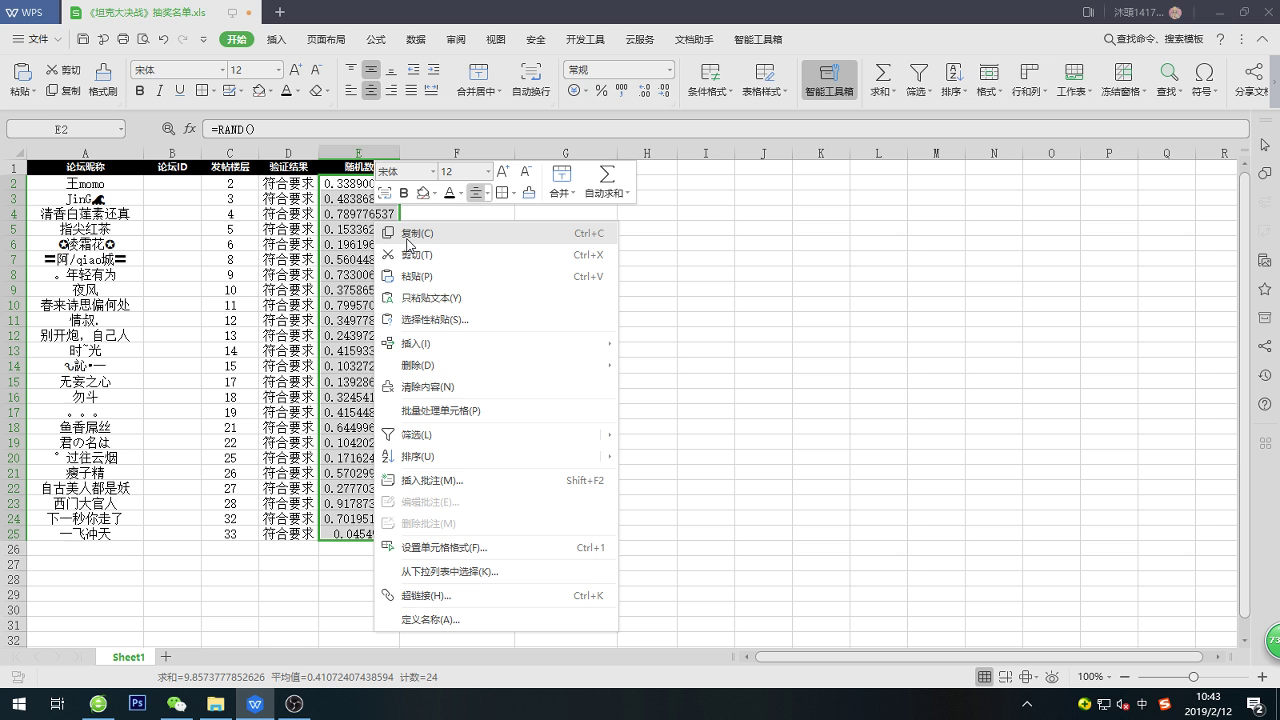1280x720 pixels.
Task: Toggle Italic formatting in the ribbon
Action: pyautogui.click(x=160, y=91)
